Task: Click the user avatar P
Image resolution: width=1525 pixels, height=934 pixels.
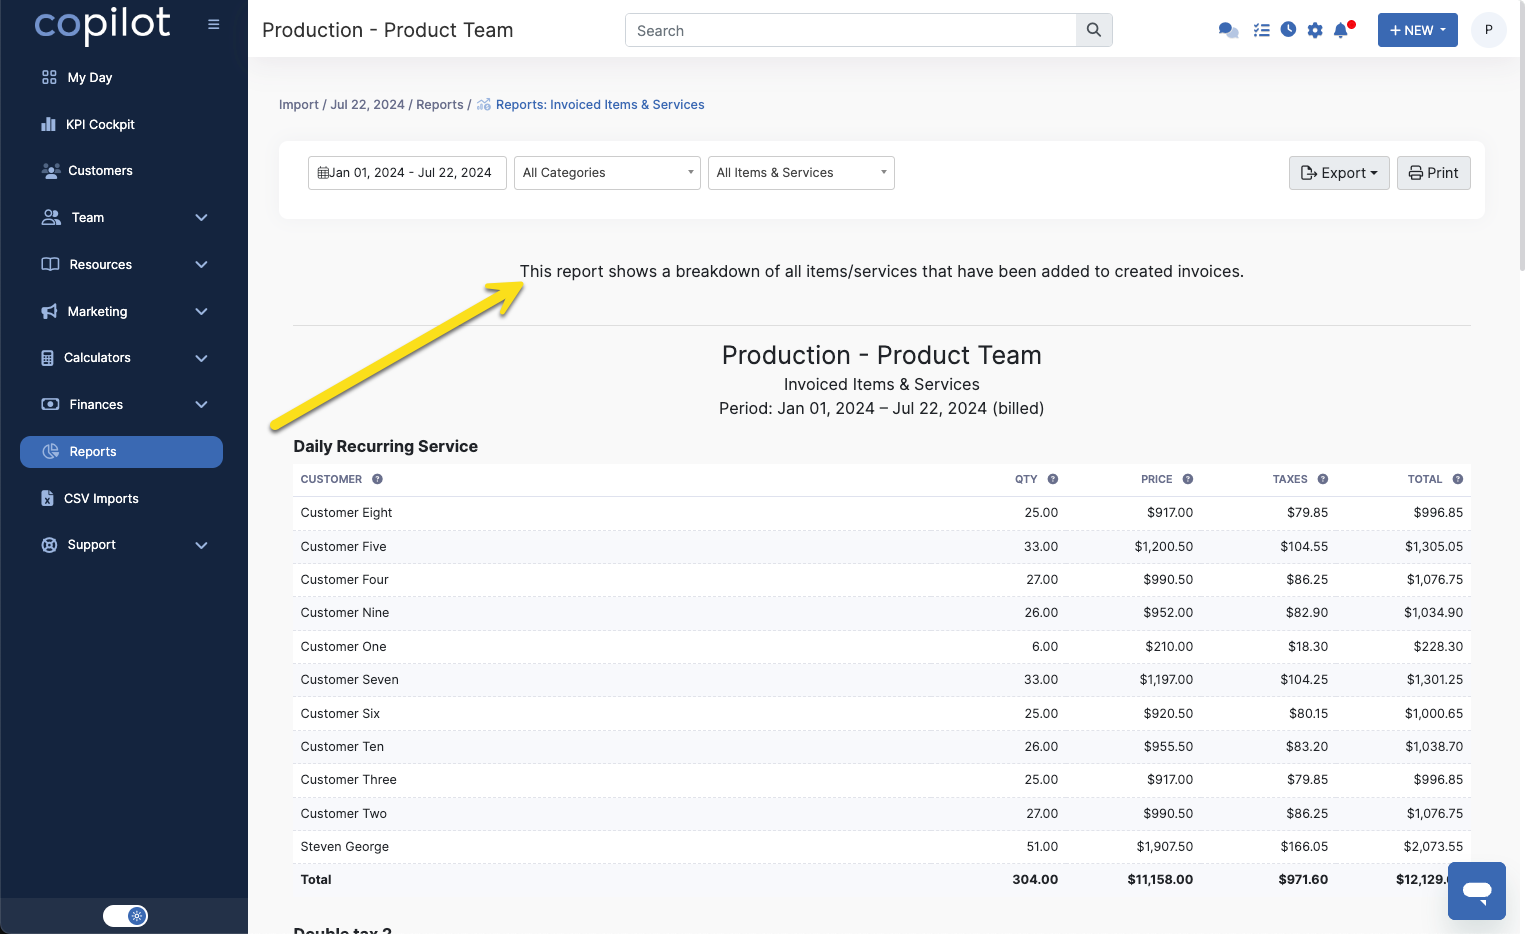Action: tap(1488, 30)
